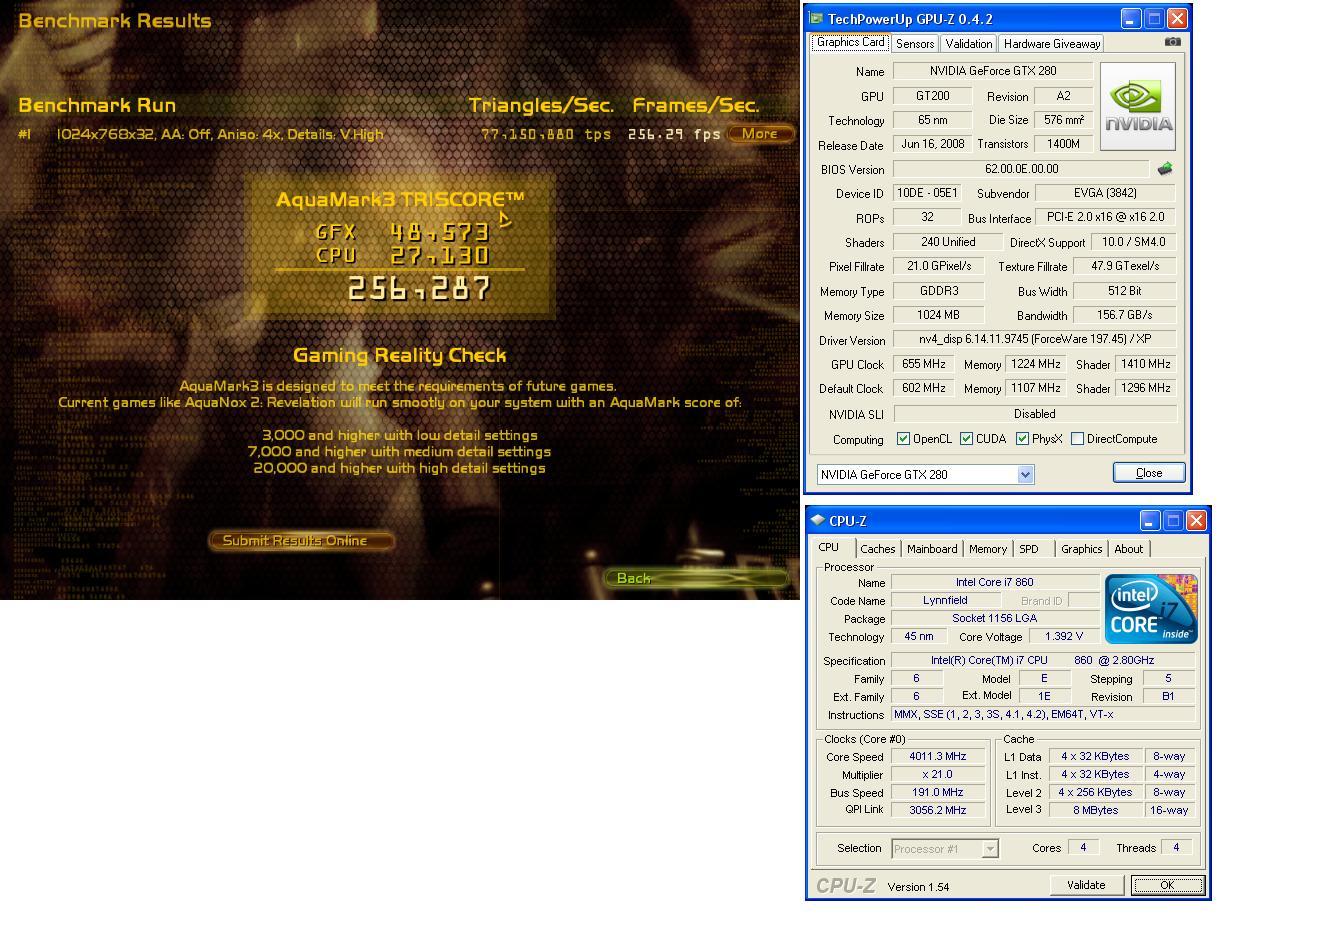Open the About tab in CPU-Z

[1128, 549]
